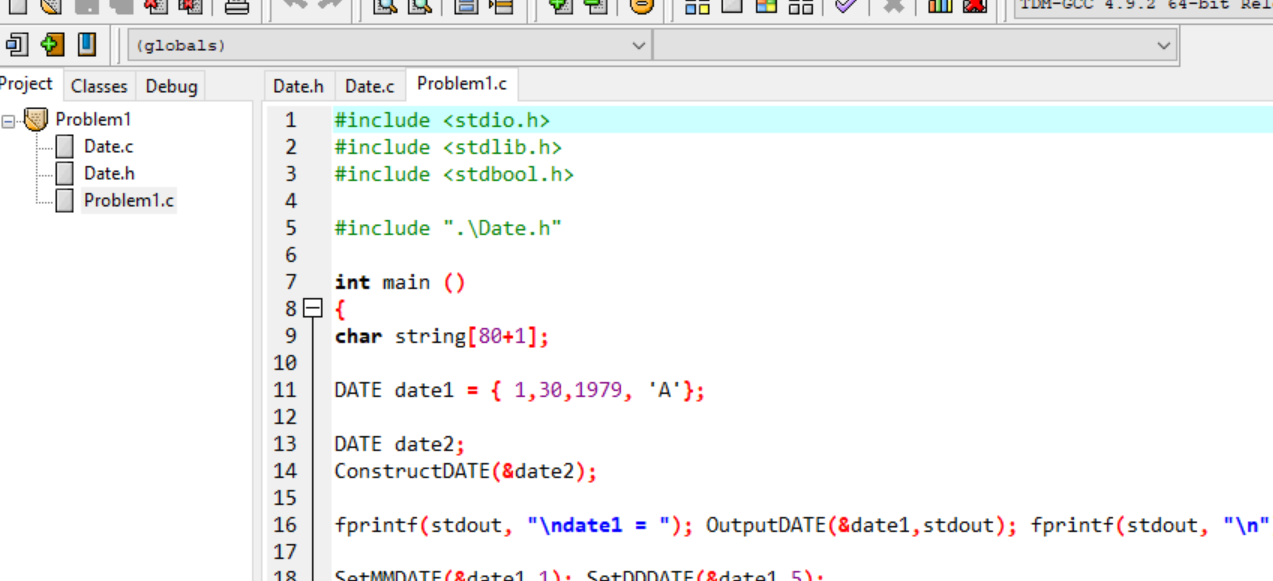
Task: Open the empty function list dropdown
Action: click(914, 45)
